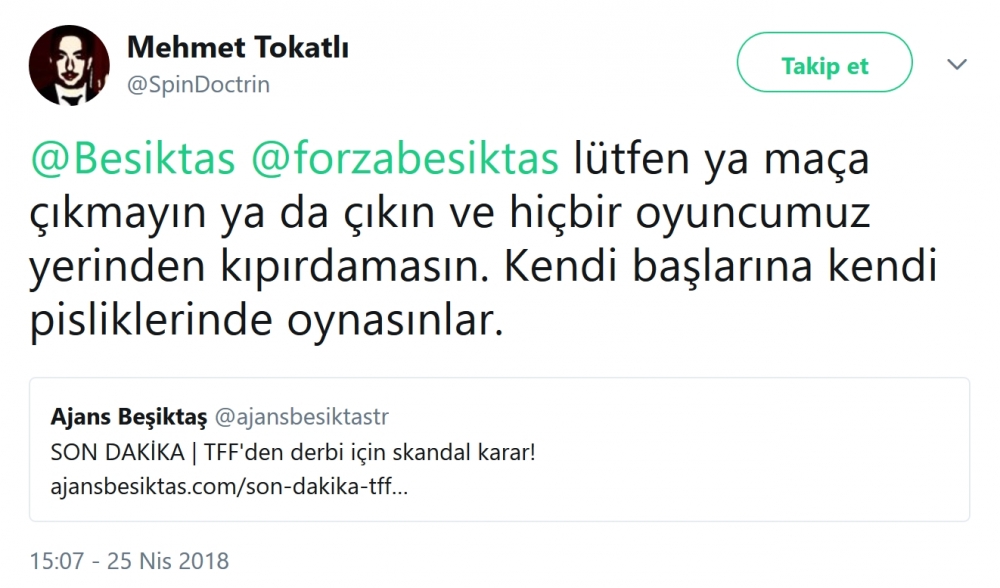Open Mehmet Tokatlı's profile avatar

pyautogui.click(x=69, y=65)
